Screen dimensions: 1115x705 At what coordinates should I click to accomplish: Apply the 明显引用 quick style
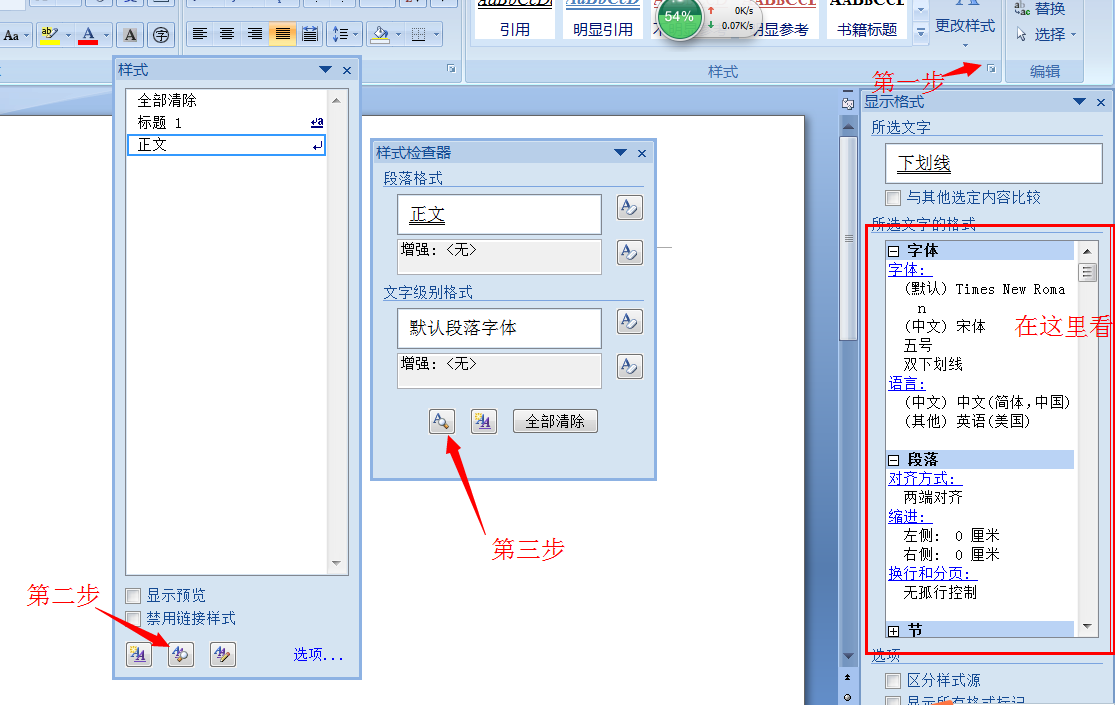click(x=603, y=19)
